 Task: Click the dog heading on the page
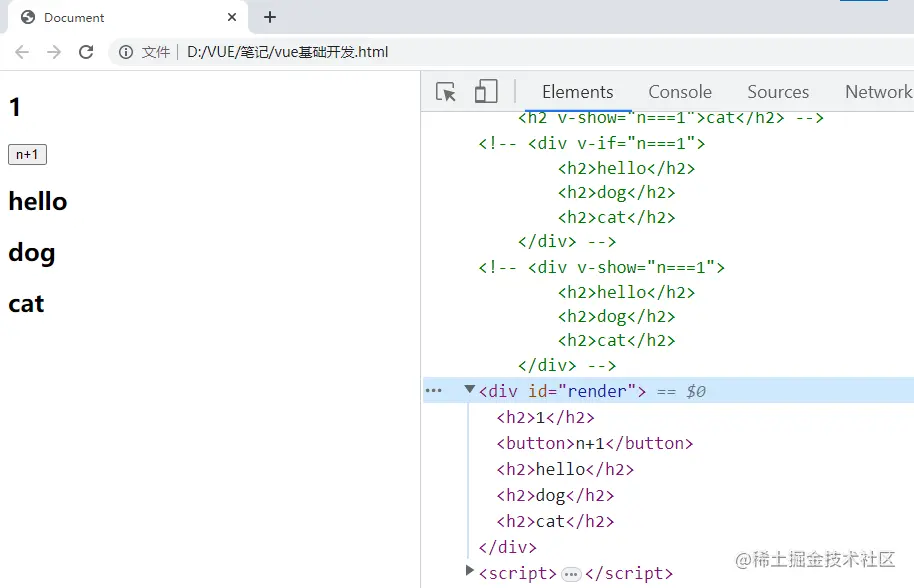(31, 252)
